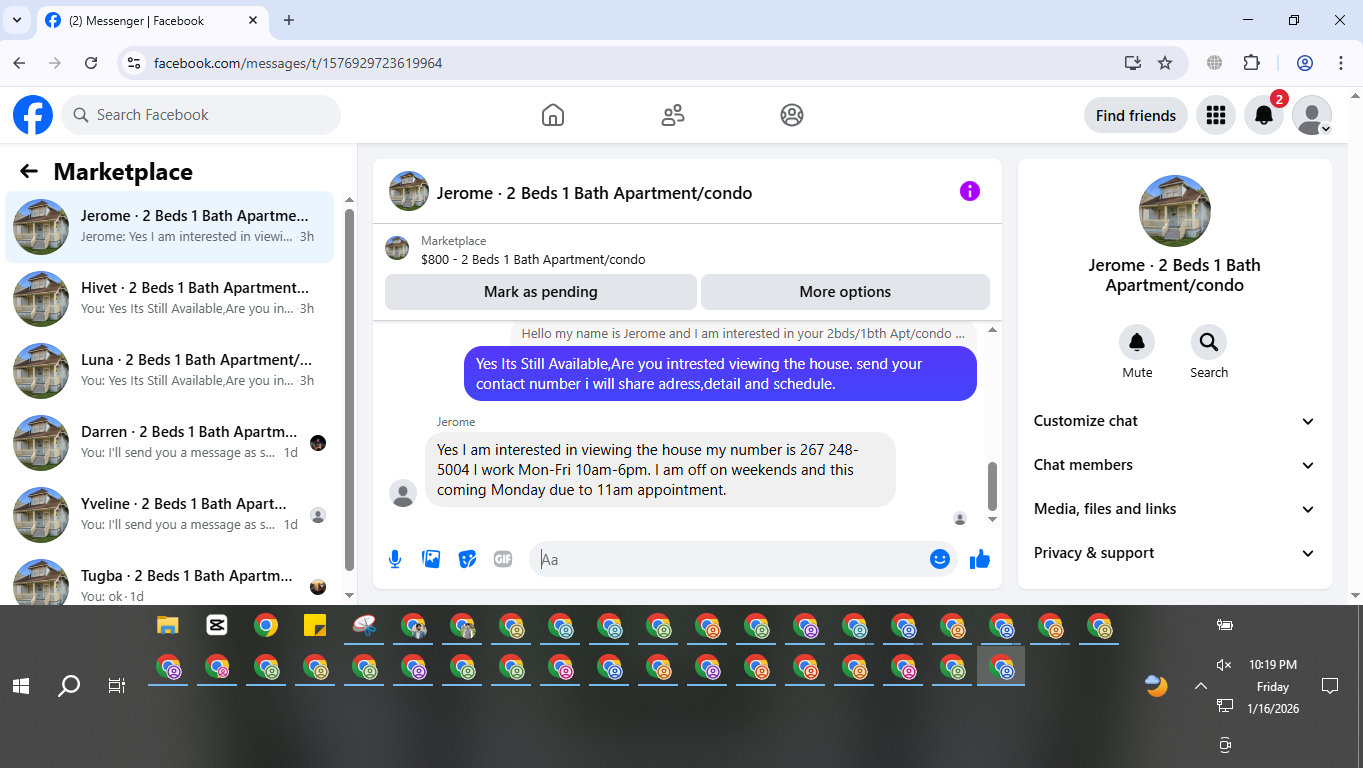This screenshot has height=768, width=1363.
Task: Open emoji picker in message box
Action: coord(940,559)
